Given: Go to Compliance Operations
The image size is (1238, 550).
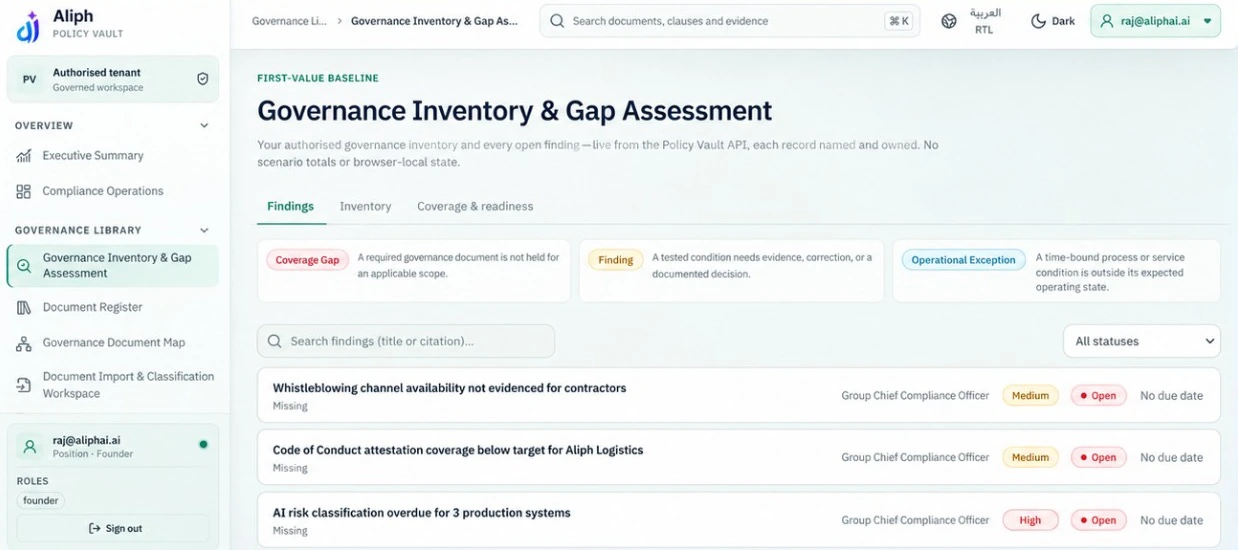Looking at the screenshot, I should pyautogui.click(x=113, y=191).
